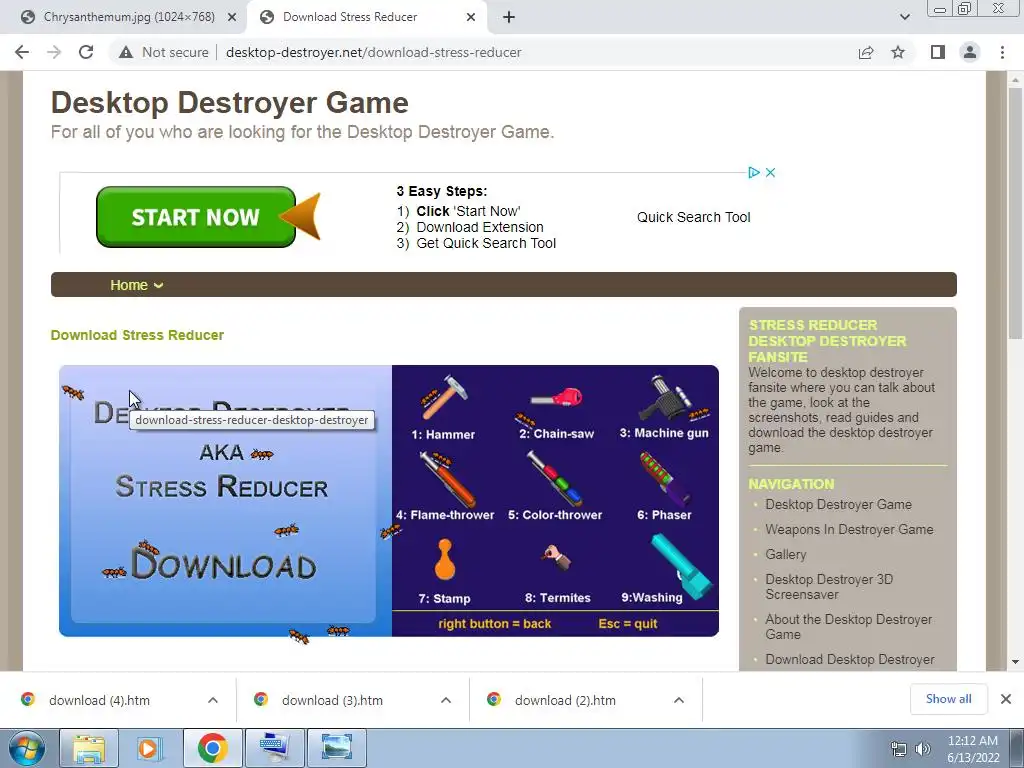Click the Hammer weapon icon
1024x768 pixels.
point(445,396)
